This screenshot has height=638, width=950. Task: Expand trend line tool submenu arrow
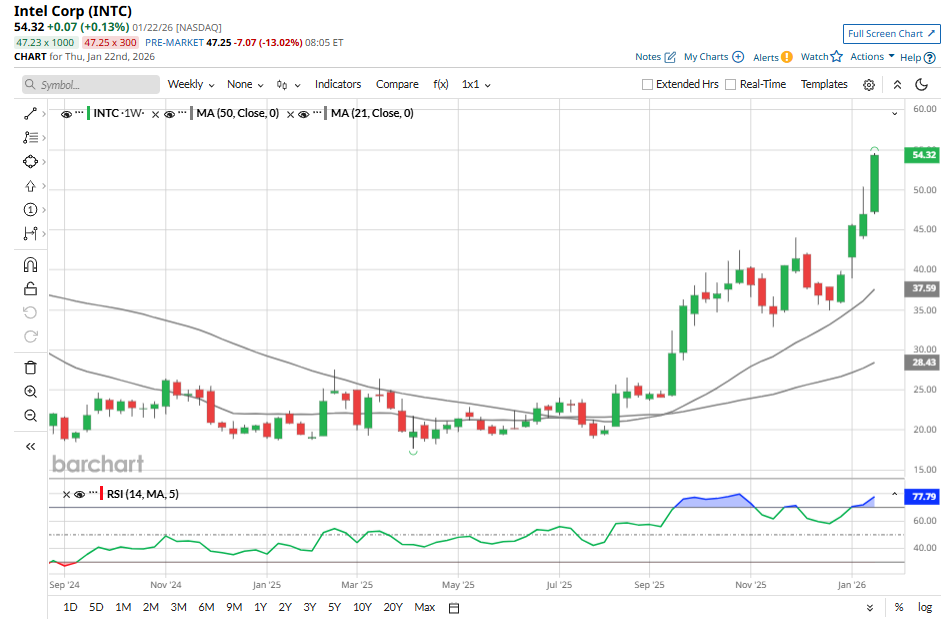pos(44,114)
